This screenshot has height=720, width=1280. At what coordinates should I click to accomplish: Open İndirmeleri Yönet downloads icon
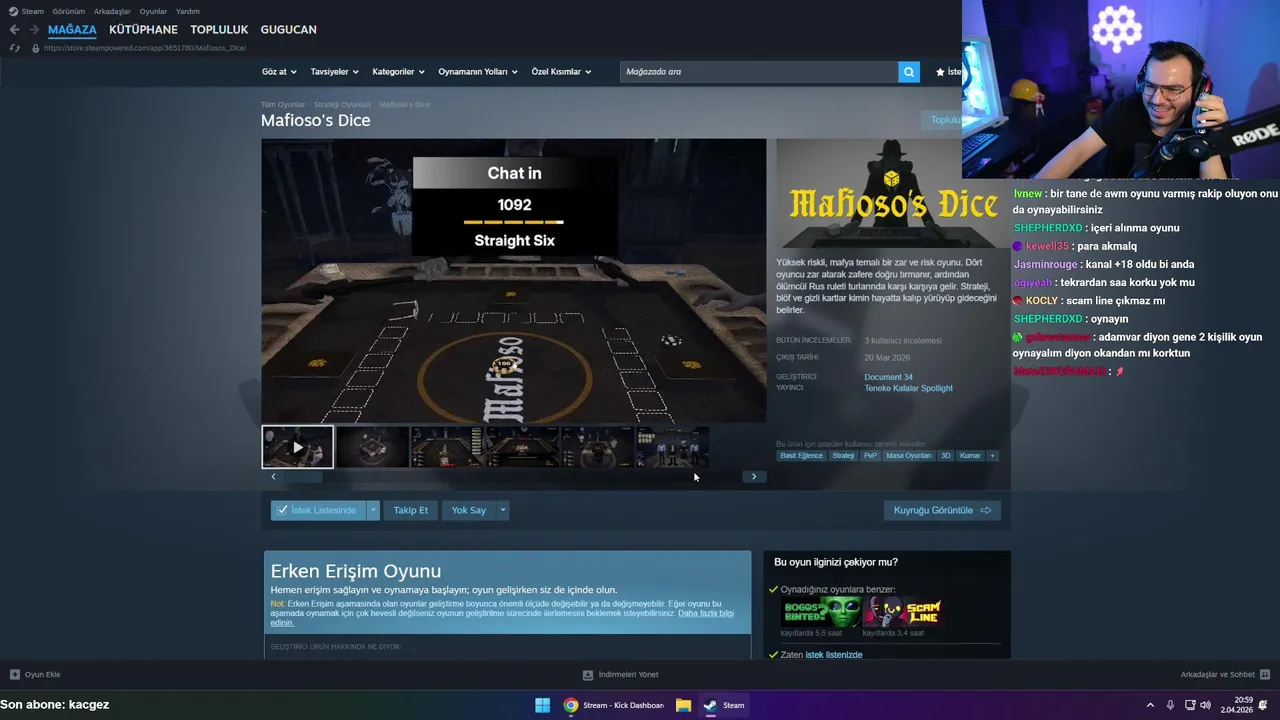click(588, 675)
